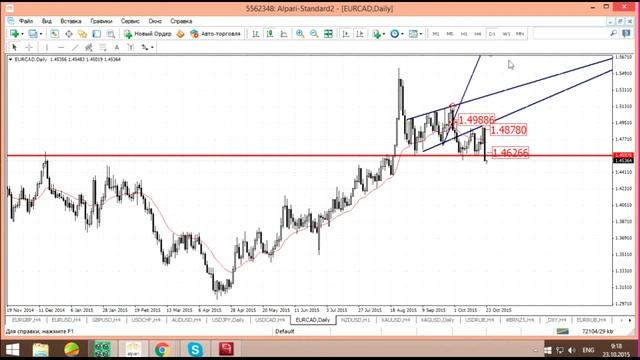Toggle the Market Watch window icon
Viewport: 640px width, 360px height.
click(x=55, y=34)
